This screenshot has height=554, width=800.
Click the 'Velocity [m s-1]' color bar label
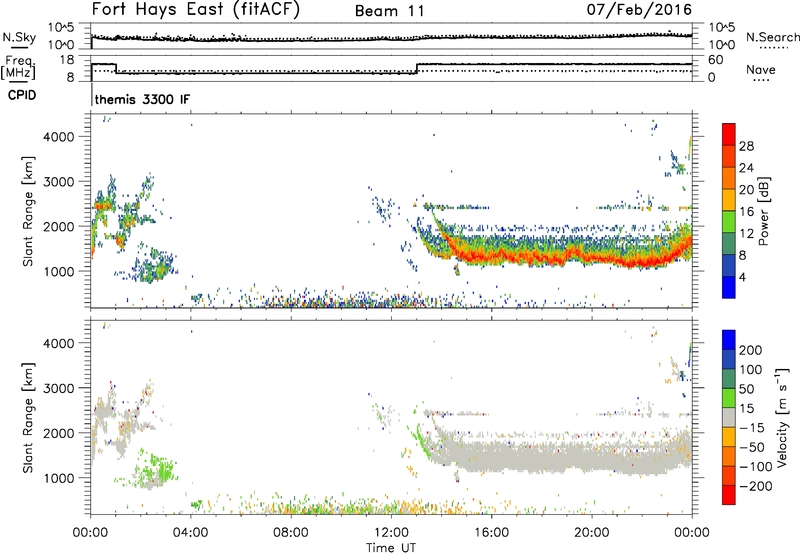781,417
